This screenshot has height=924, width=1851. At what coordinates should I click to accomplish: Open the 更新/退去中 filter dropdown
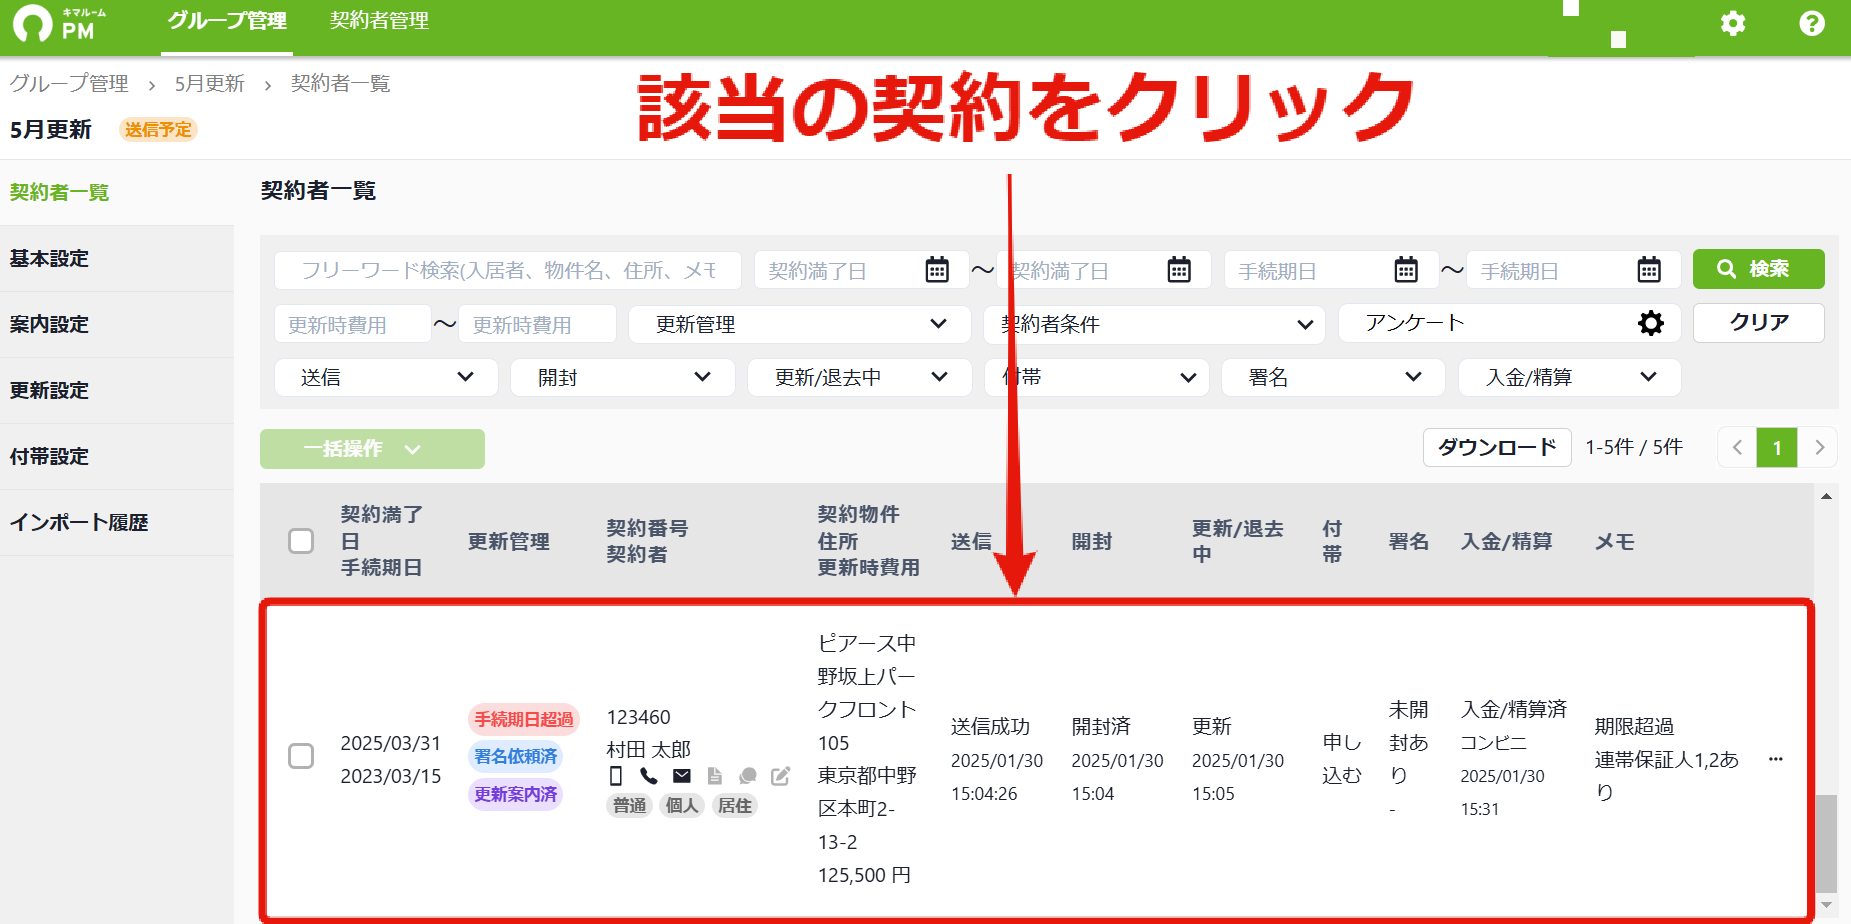pos(860,377)
